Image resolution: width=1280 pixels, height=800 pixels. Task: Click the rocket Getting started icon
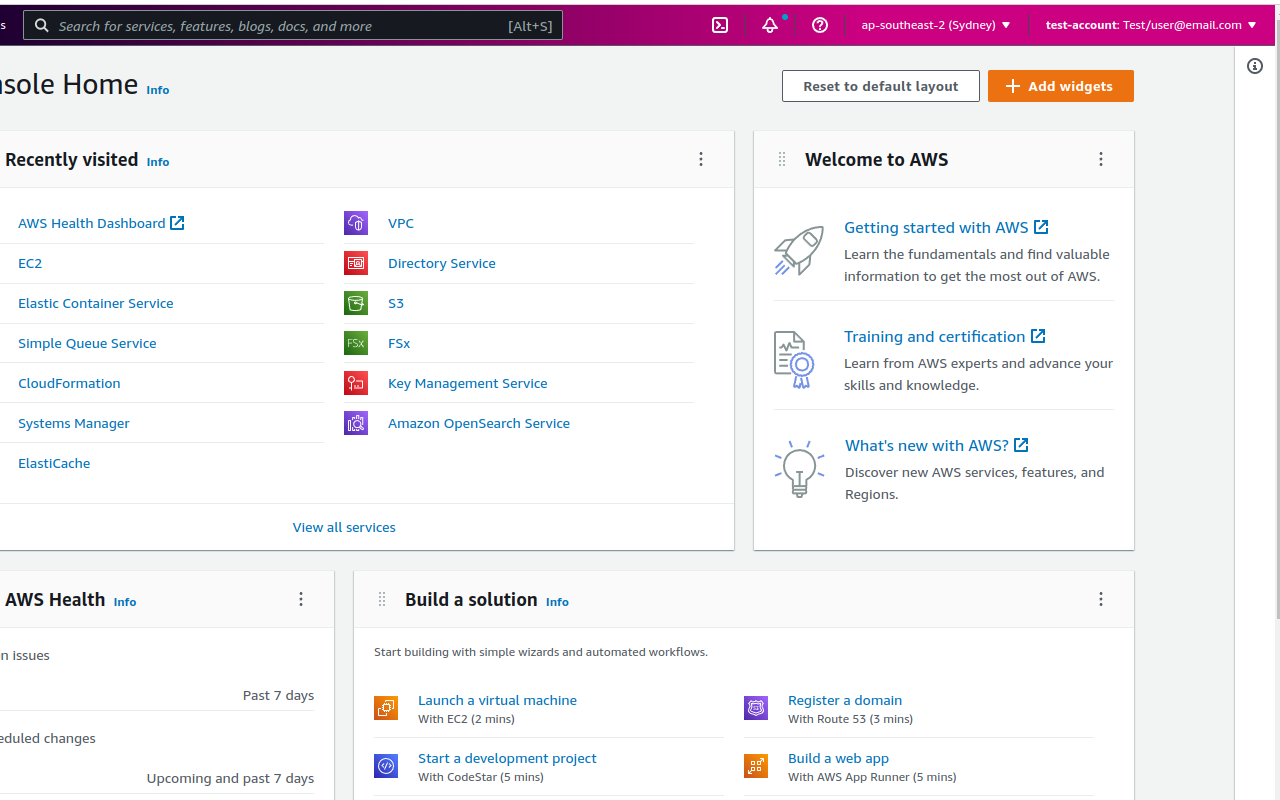799,250
